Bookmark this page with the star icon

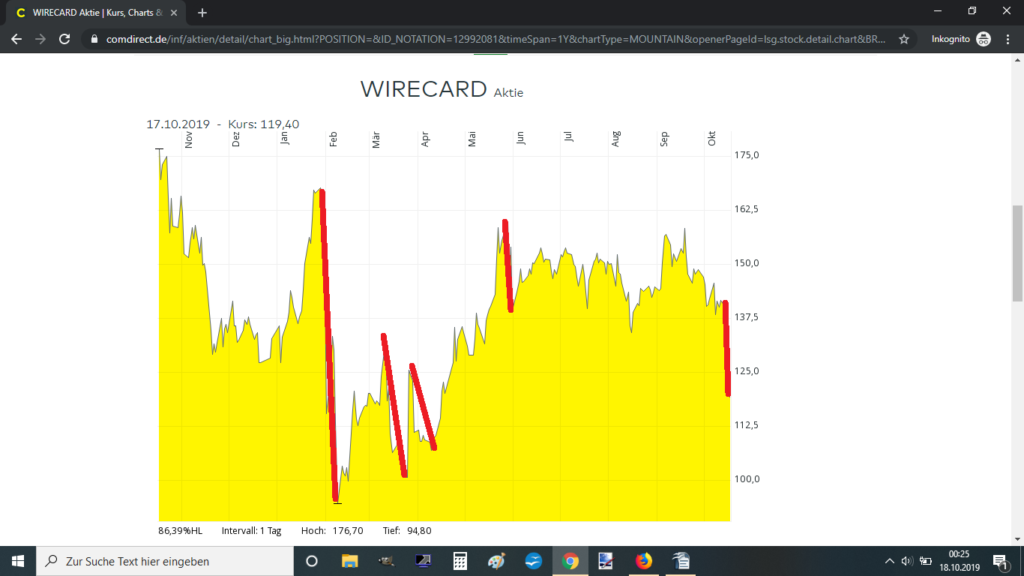tap(904, 39)
